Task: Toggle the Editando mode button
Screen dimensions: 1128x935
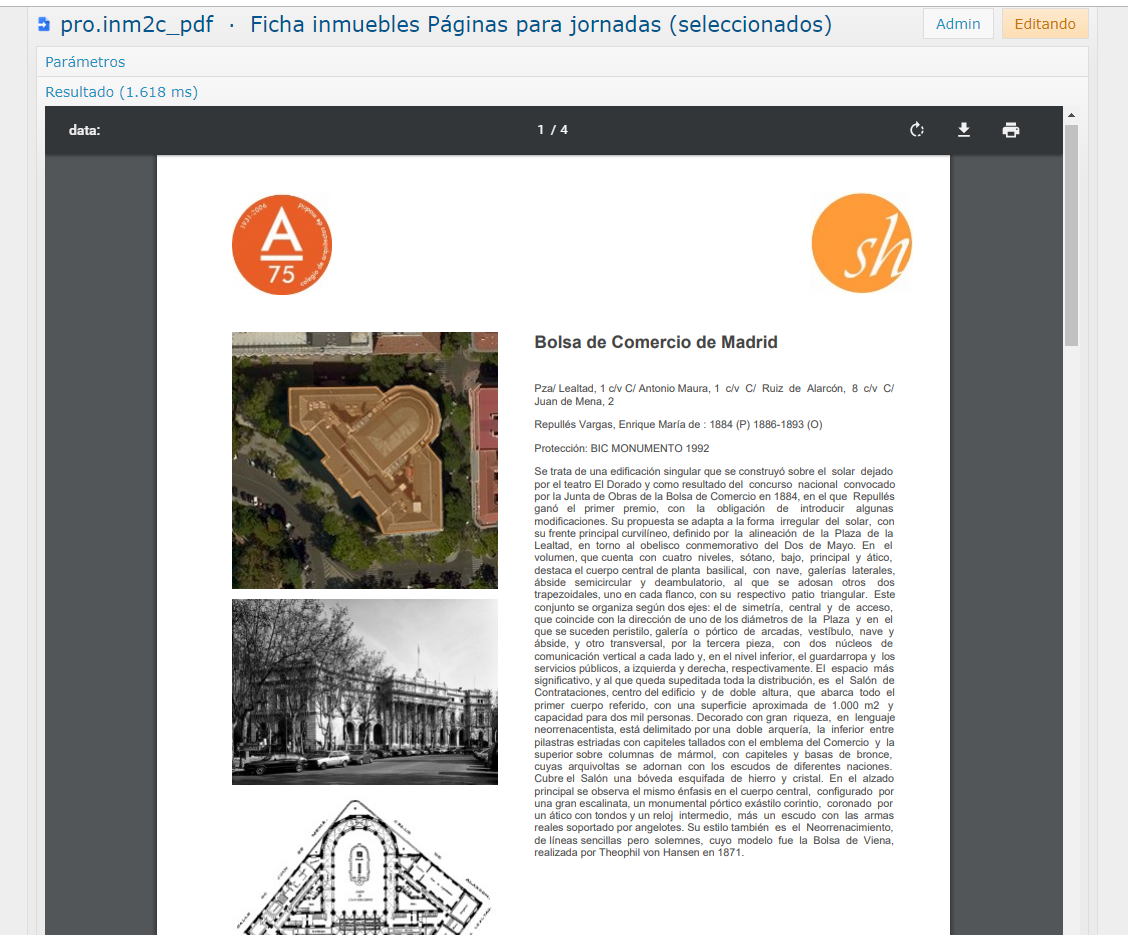Action: (1044, 24)
